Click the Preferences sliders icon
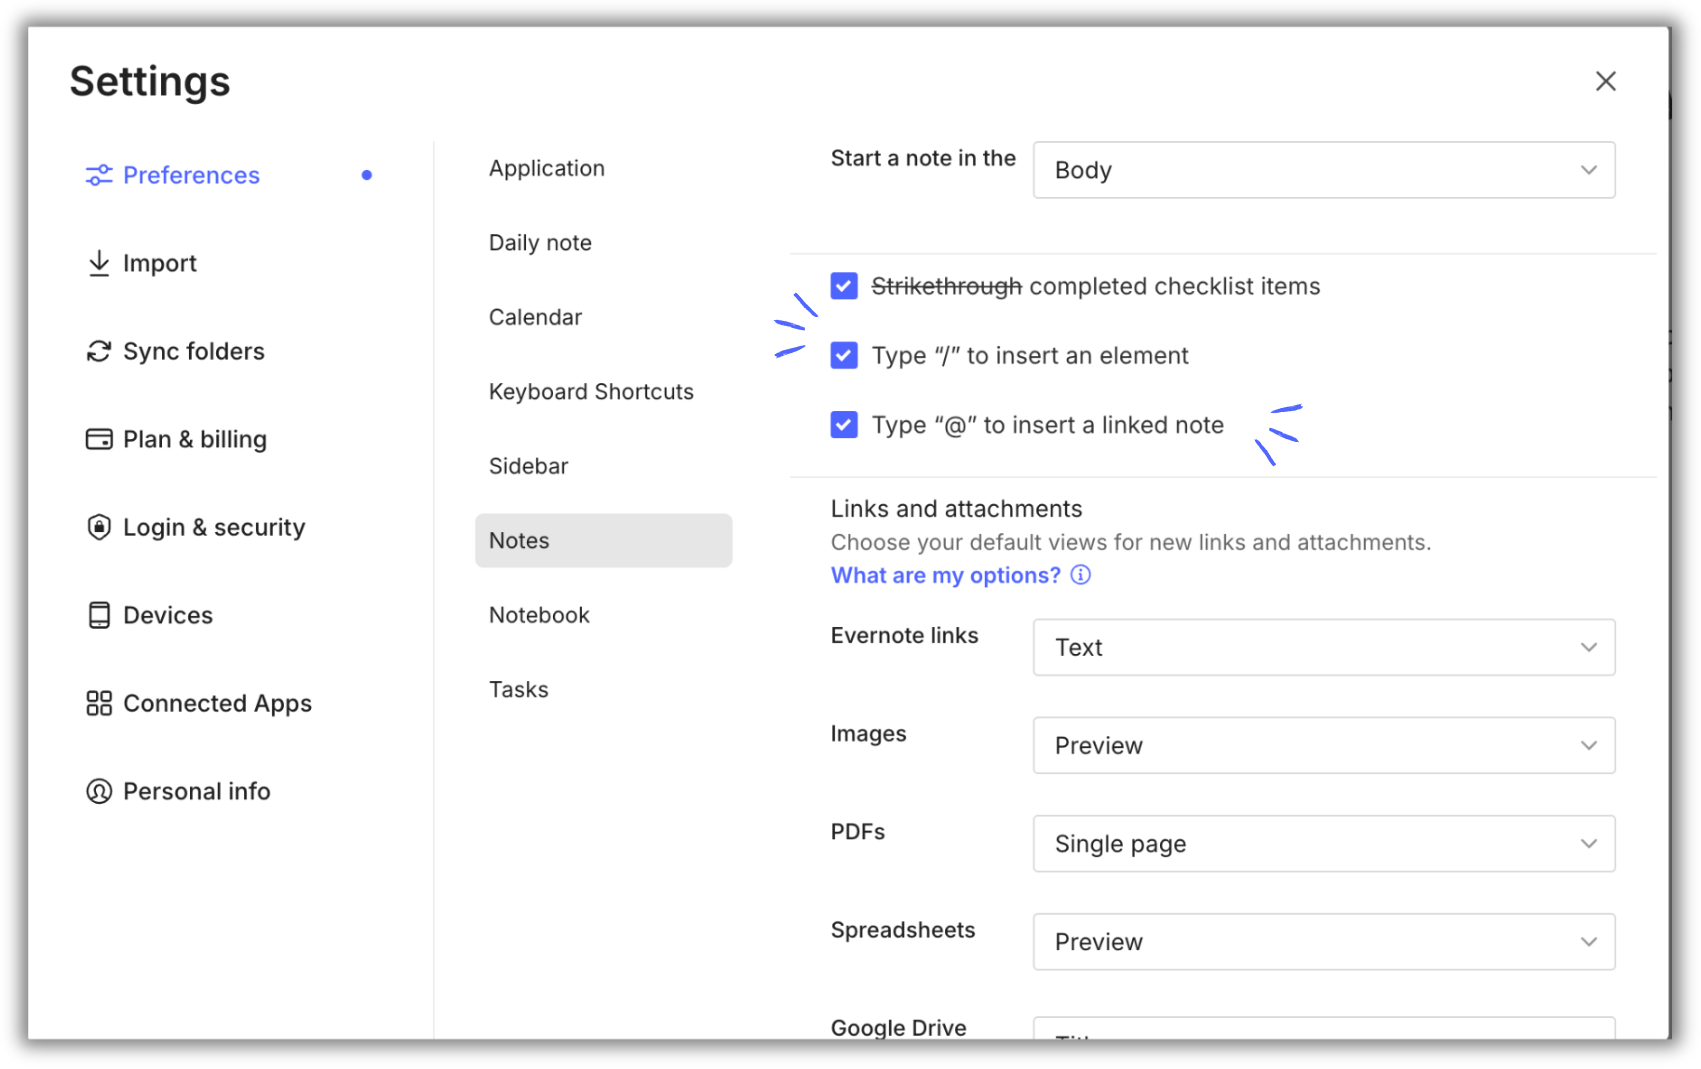The height and width of the screenshot is (1069, 1701). (x=98, y=175)
